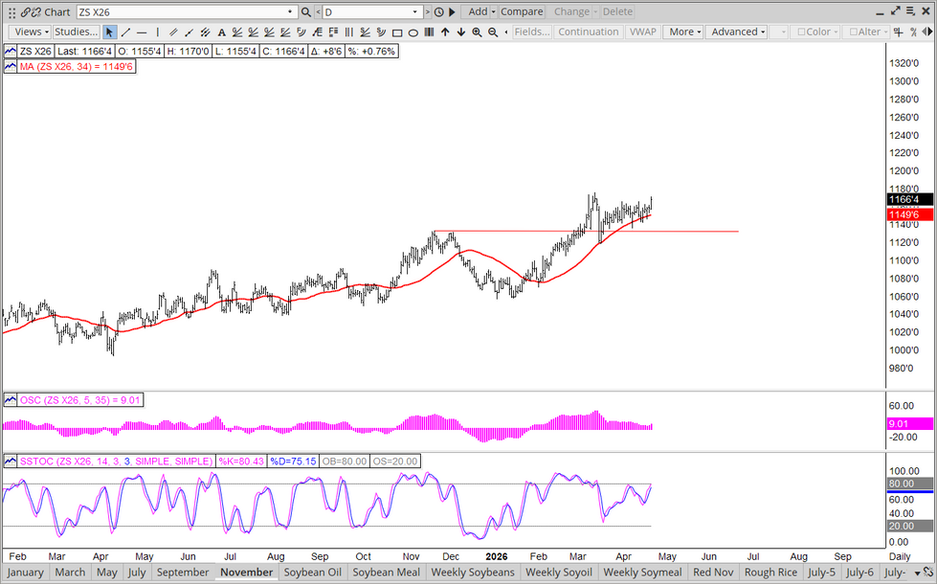The height and width of the screenshot is (584, 937).
Task: Zoom out of the chart
Action: (493, 32)
